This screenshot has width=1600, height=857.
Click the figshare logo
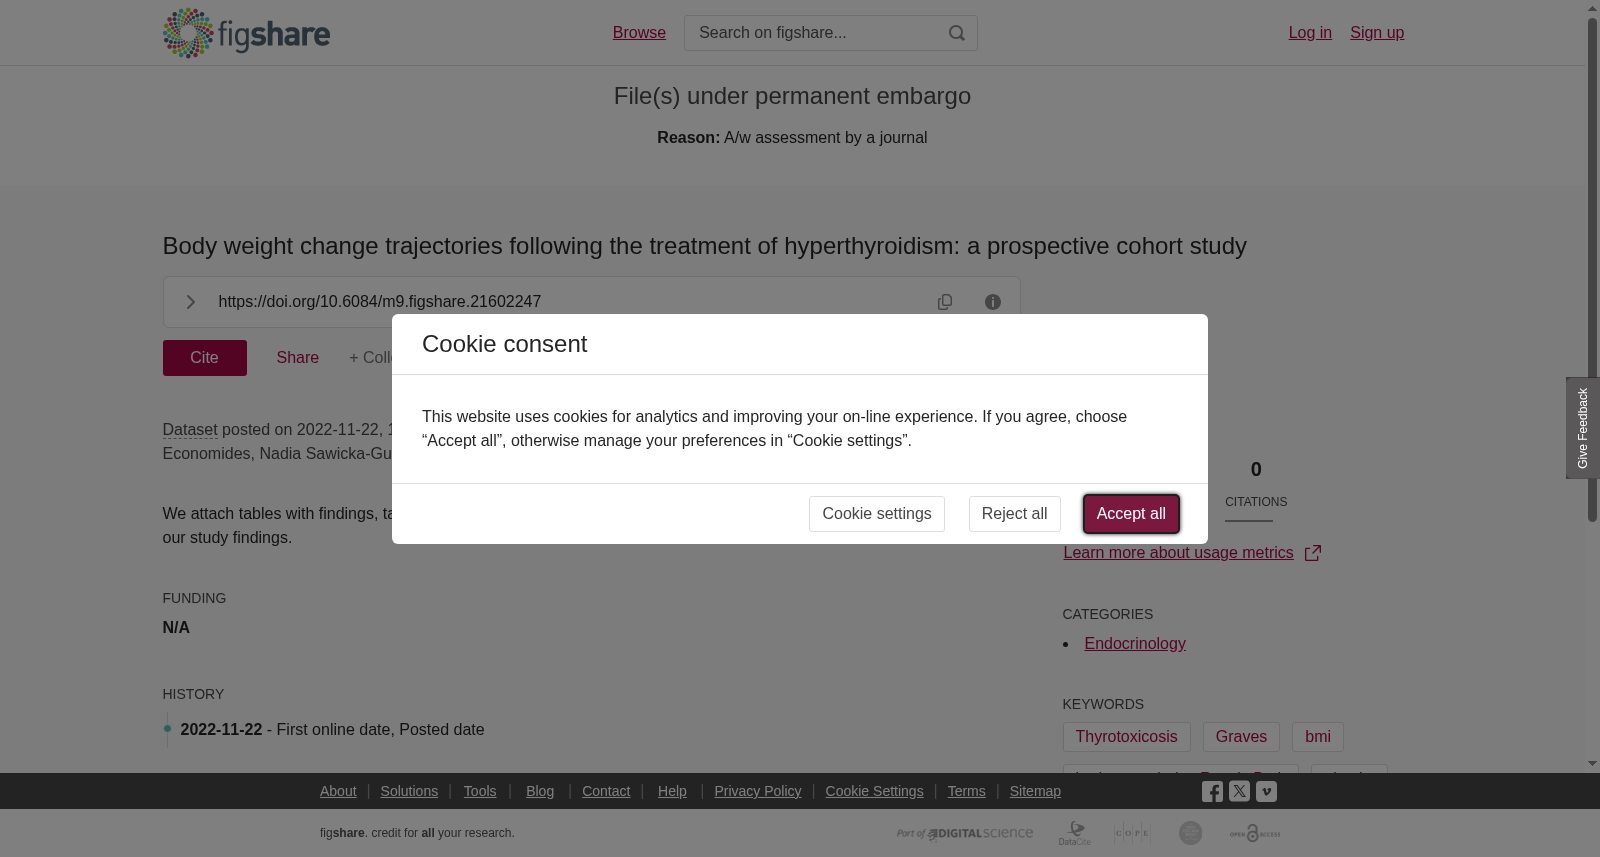coord(246,33)
